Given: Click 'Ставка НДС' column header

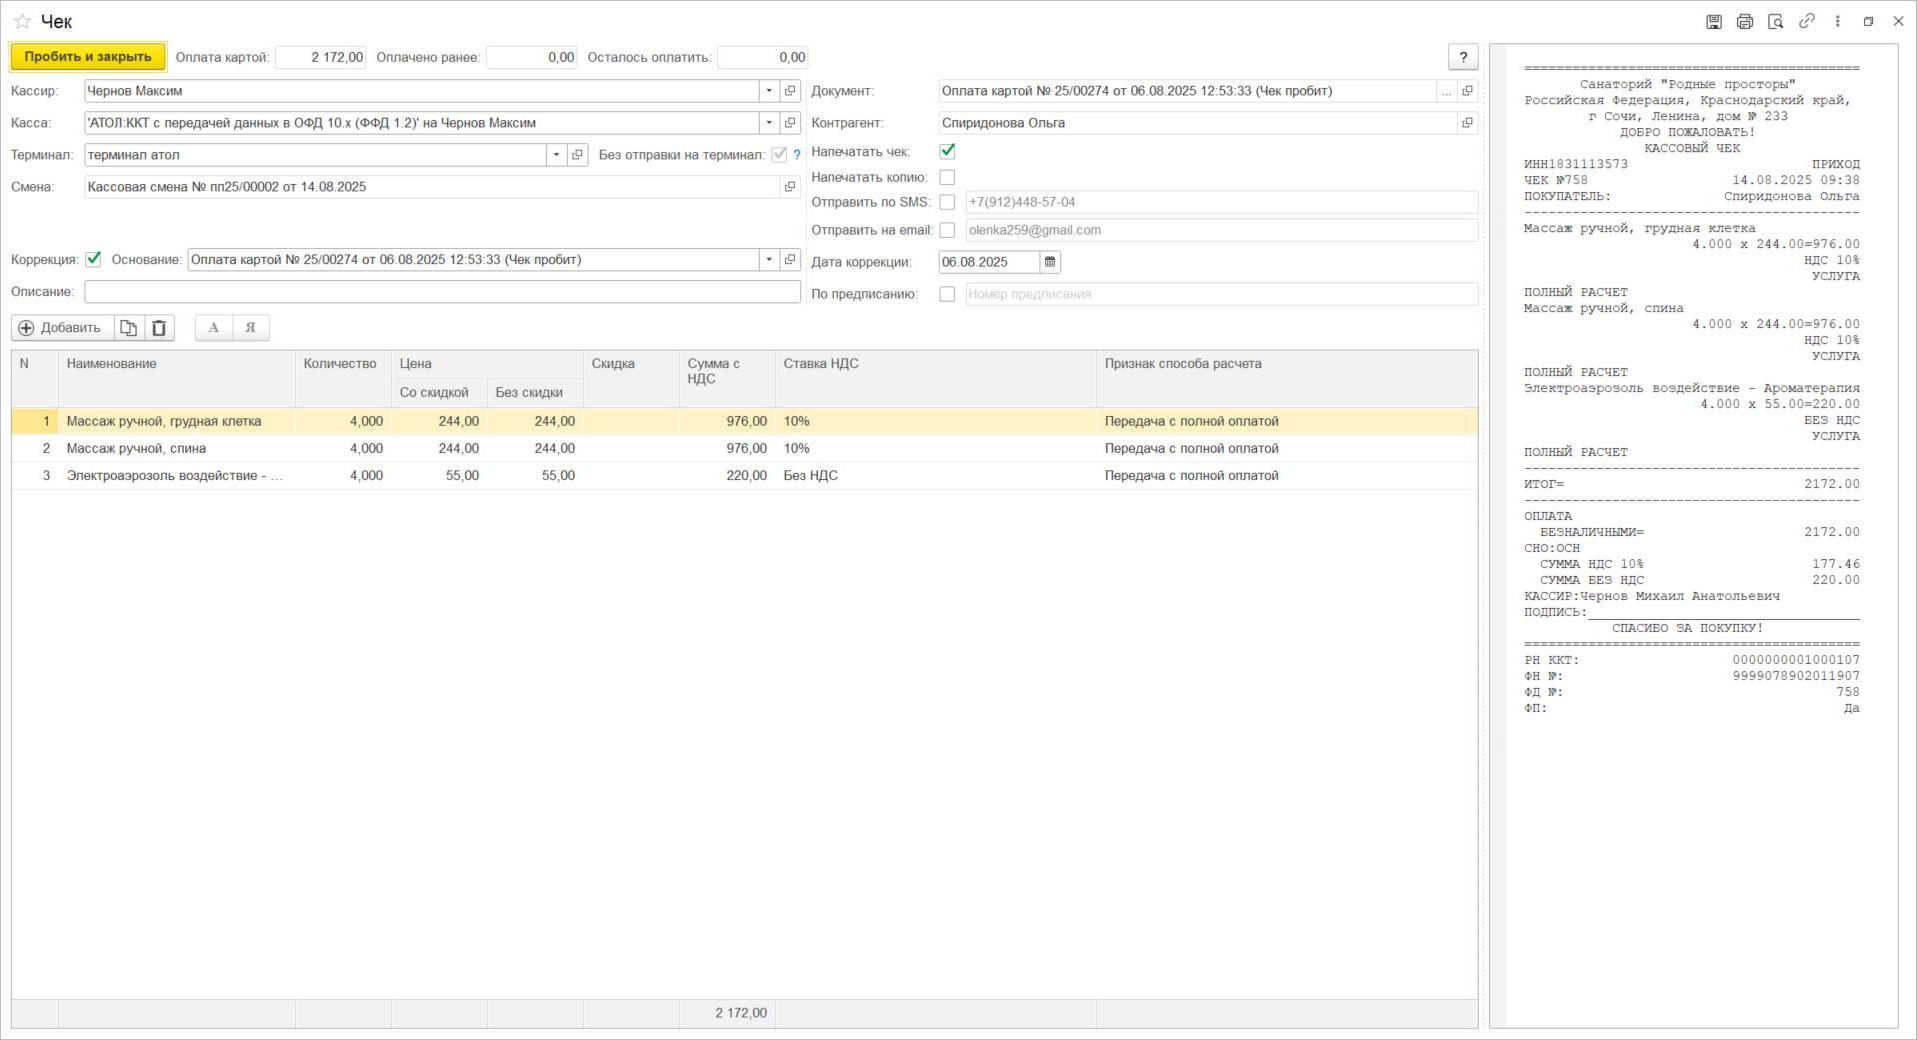Looking at the screenshot, I should point(820,364).
